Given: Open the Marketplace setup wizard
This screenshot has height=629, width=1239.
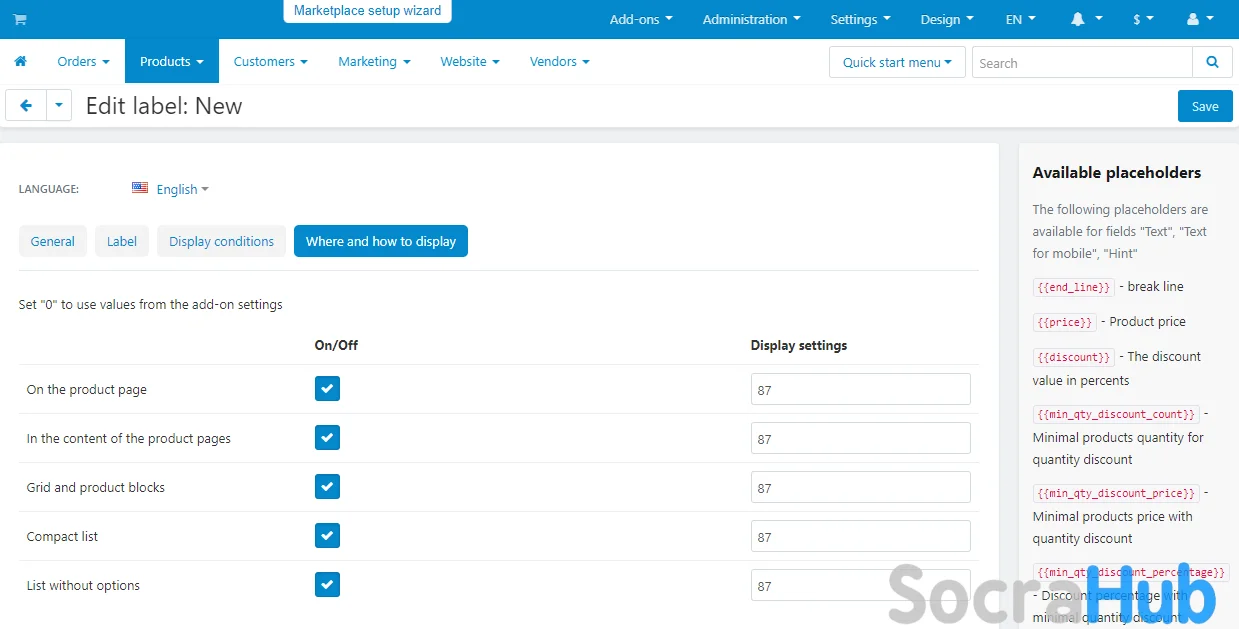Looking at the screenshot, I should (367, 11).
